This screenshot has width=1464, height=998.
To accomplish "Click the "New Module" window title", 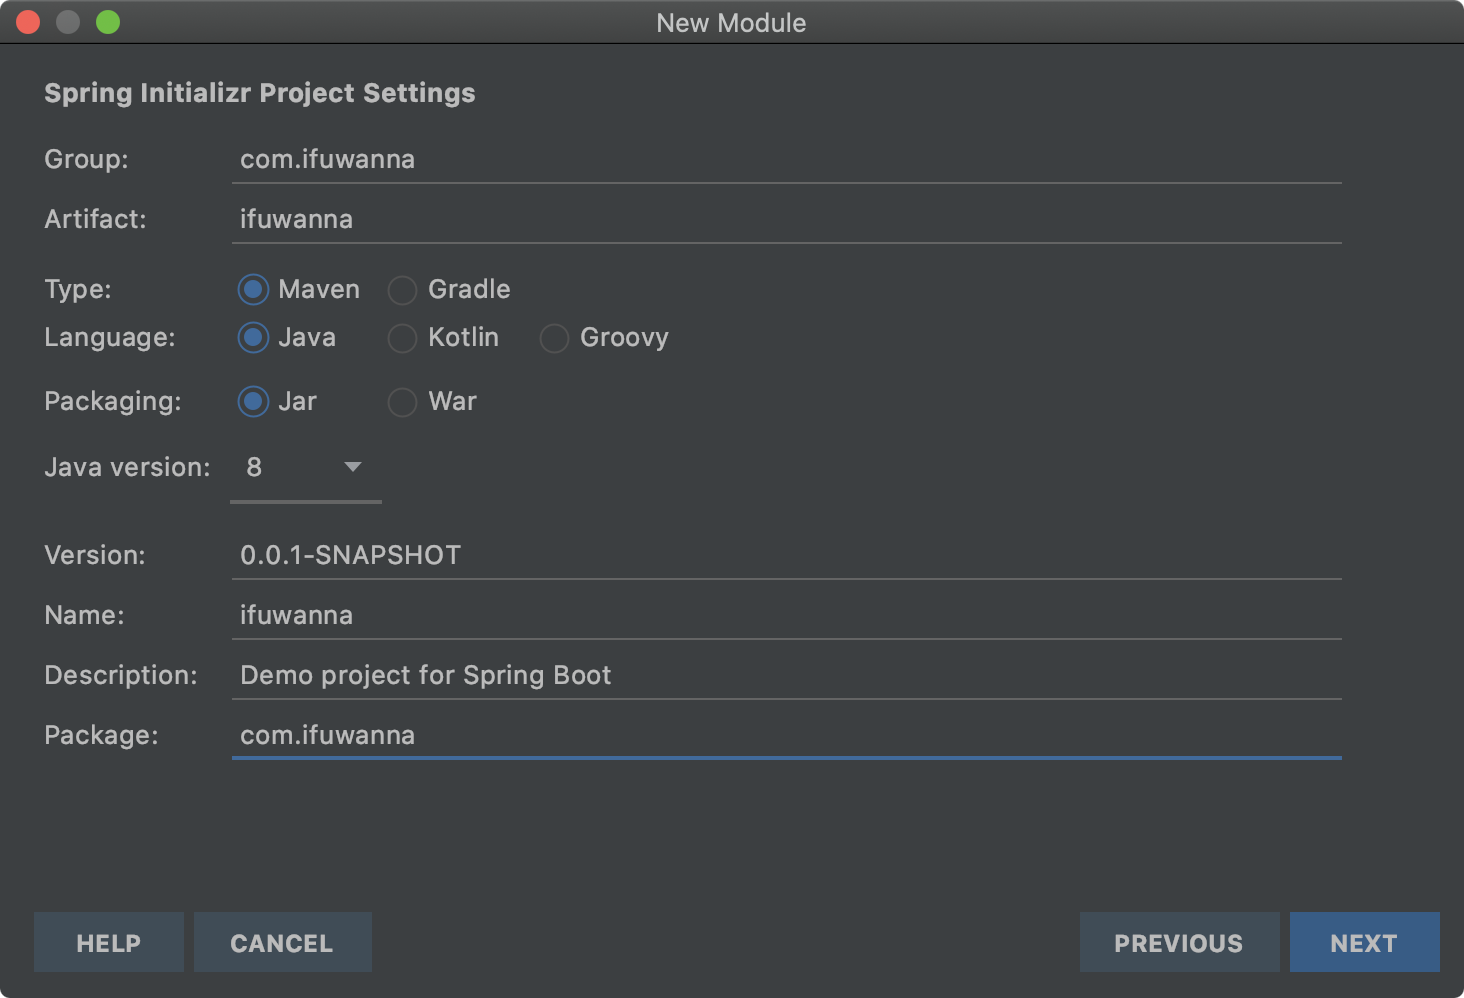I will point(731,23).
